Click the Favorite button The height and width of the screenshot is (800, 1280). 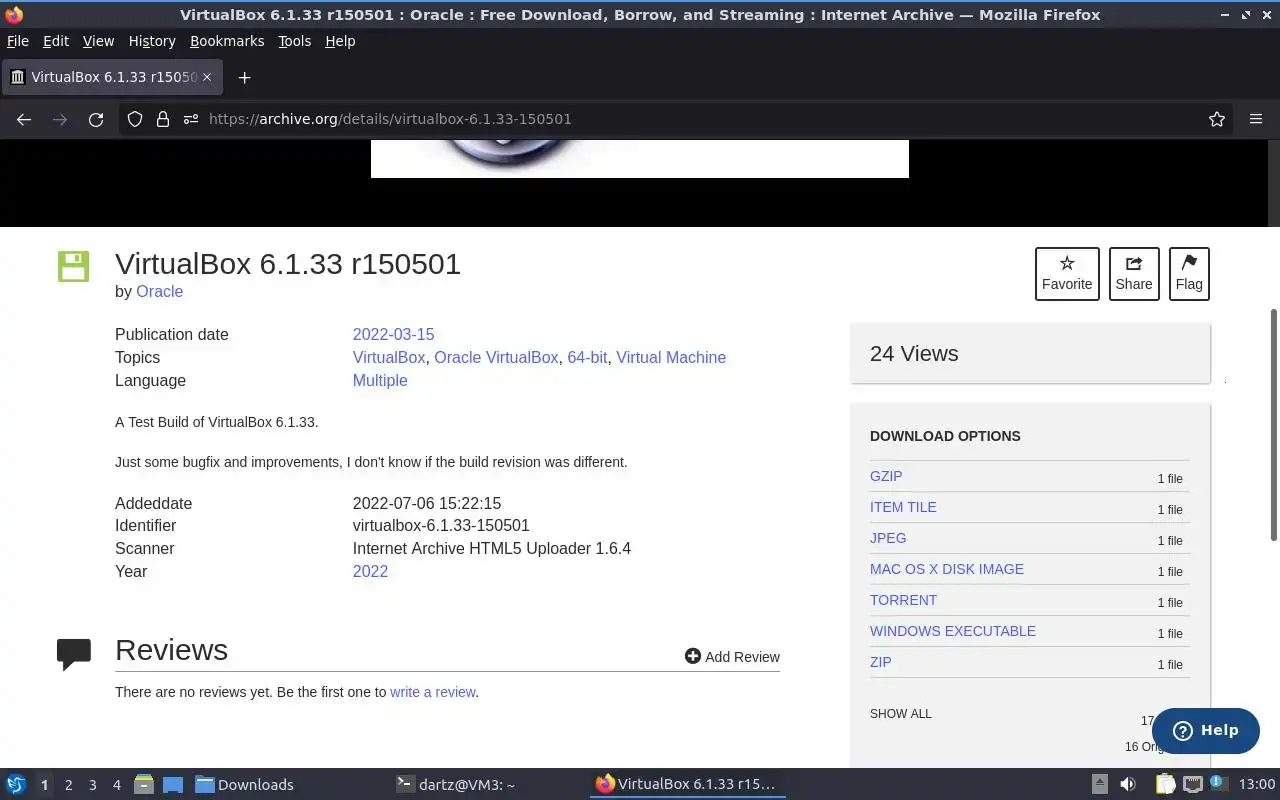[1067, 273]
